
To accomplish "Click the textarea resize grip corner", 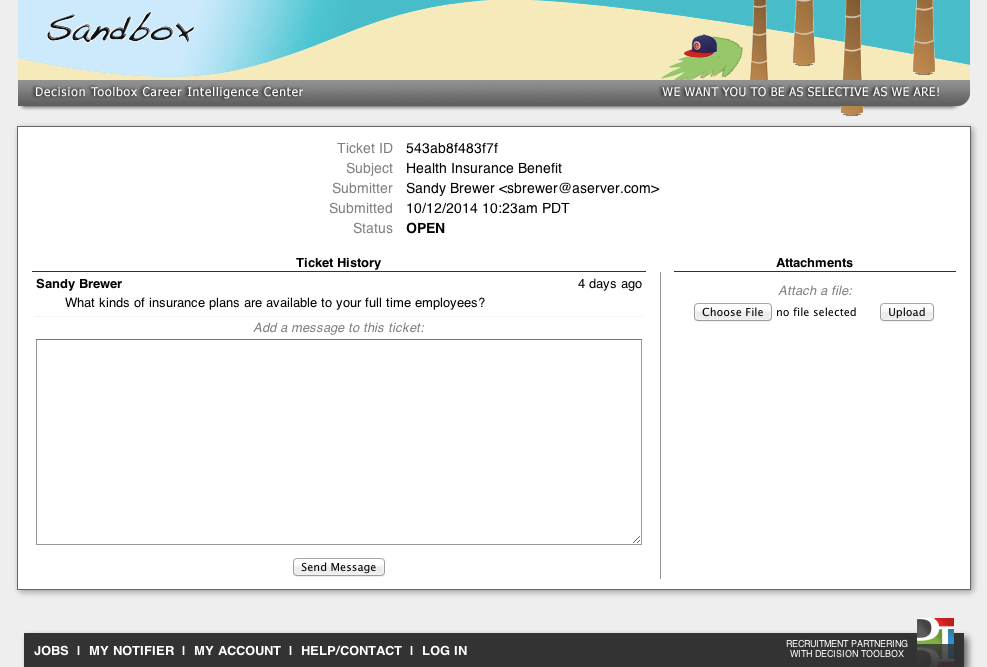I will [636, 539].
